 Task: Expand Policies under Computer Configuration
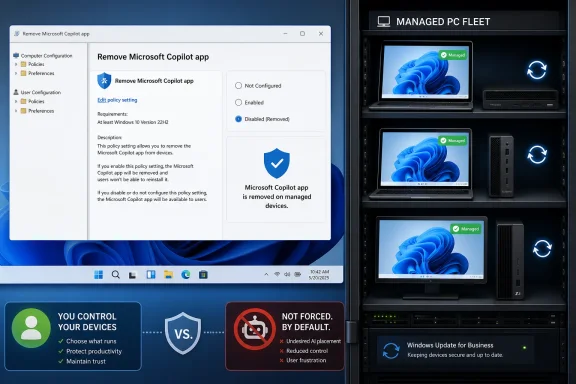tap(16, 64)
